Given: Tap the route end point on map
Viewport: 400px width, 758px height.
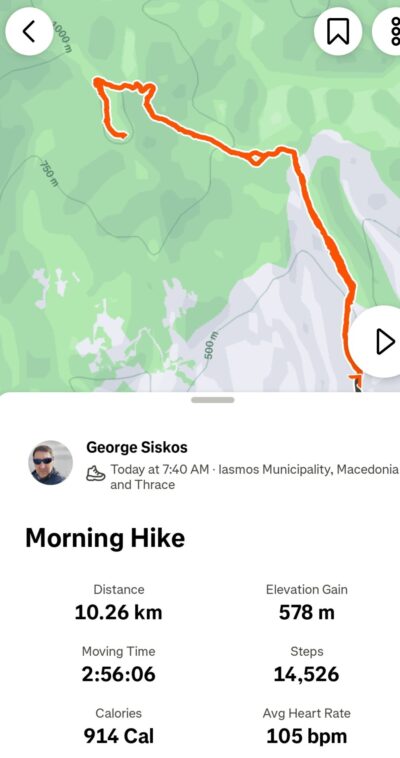Looking at the screenshot, I should pyautogui.click(x=122, y=136).
